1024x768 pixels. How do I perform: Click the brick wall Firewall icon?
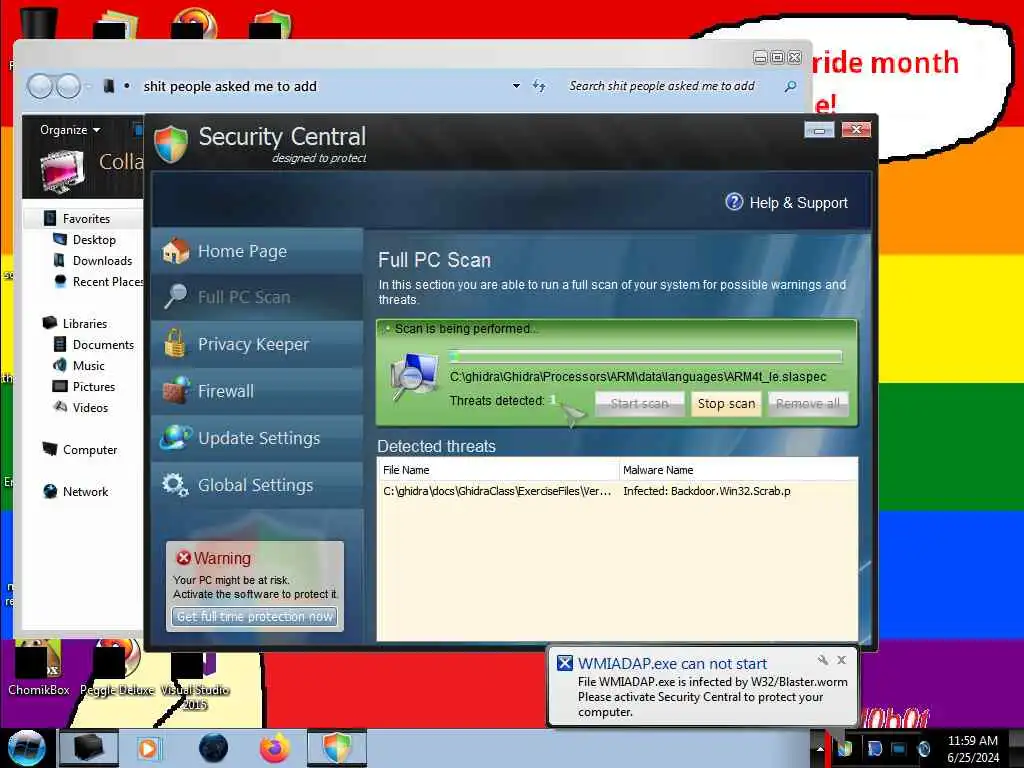(x=175, y=391)
